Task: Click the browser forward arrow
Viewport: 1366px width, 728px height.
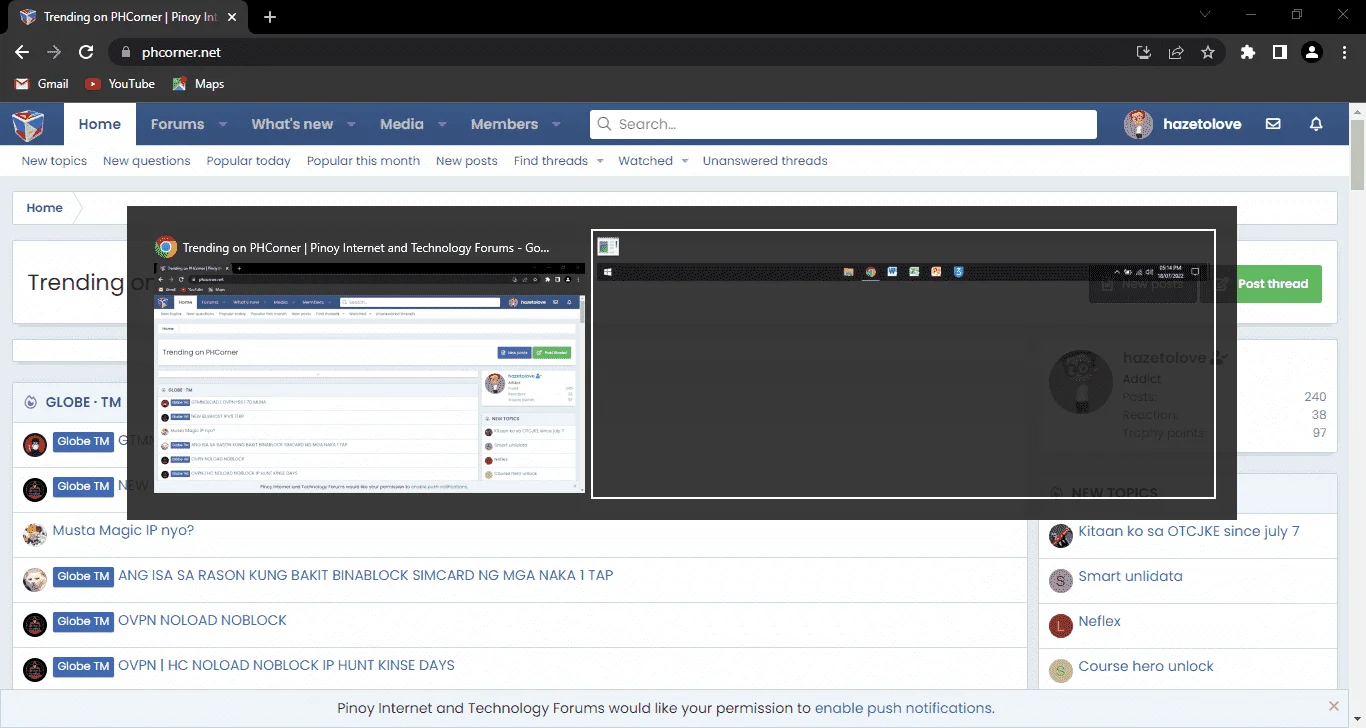Action: [x=54, y=52]
